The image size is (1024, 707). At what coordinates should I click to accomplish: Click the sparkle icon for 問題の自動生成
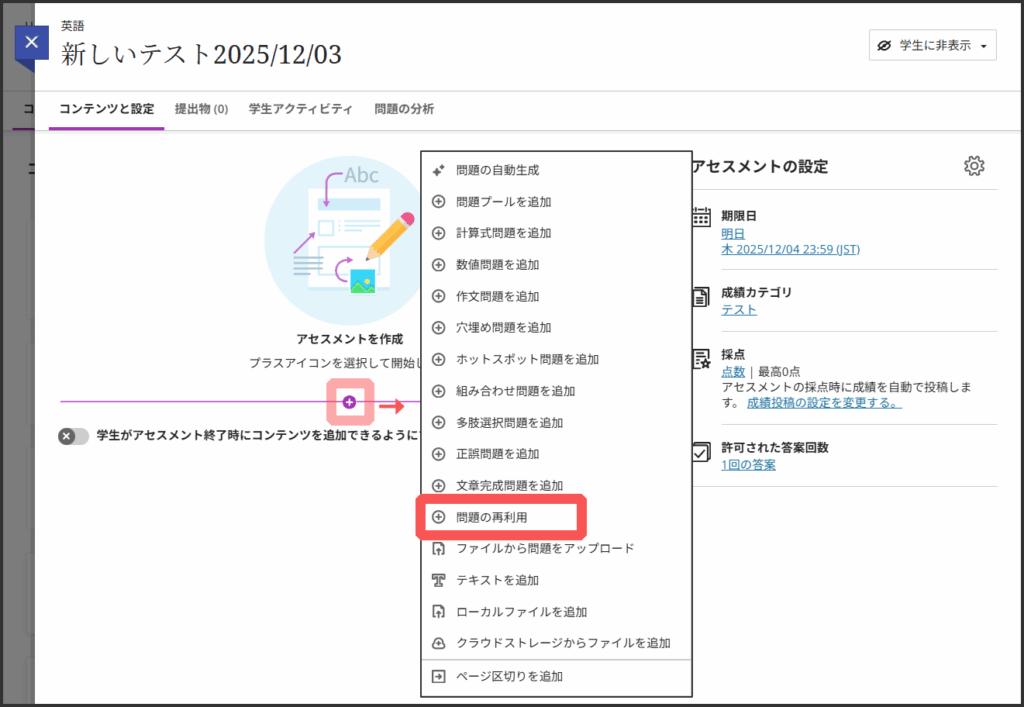tap(438, 170)
